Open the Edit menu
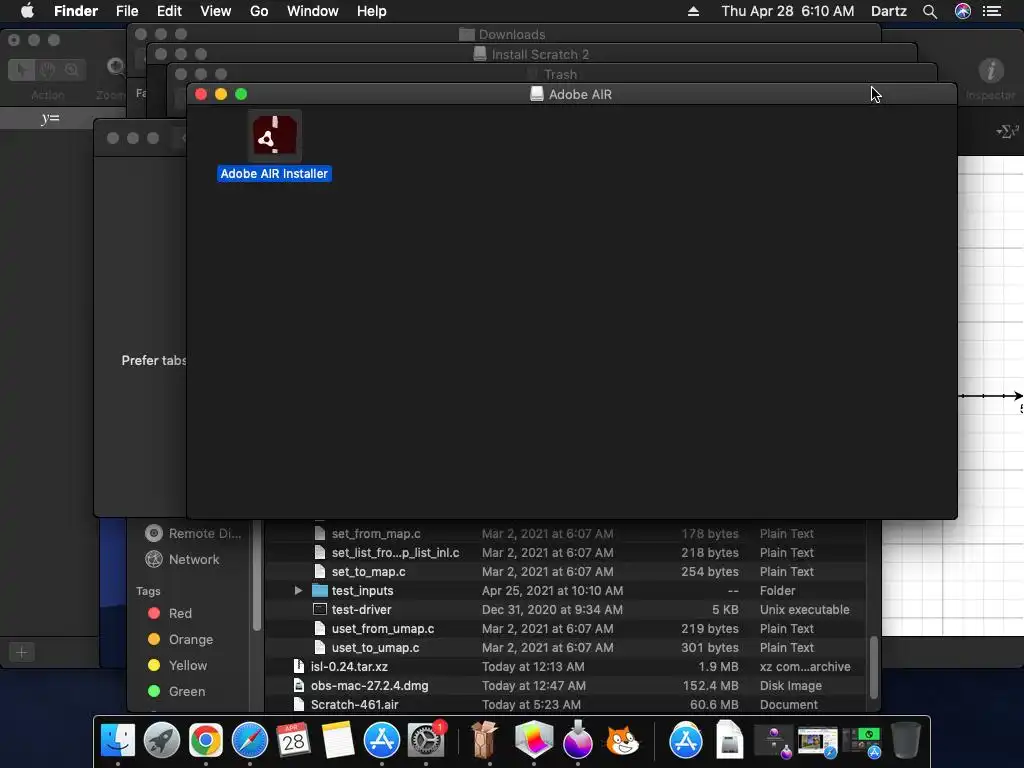This screenshot has width=1024, height=768. [169, 11]
